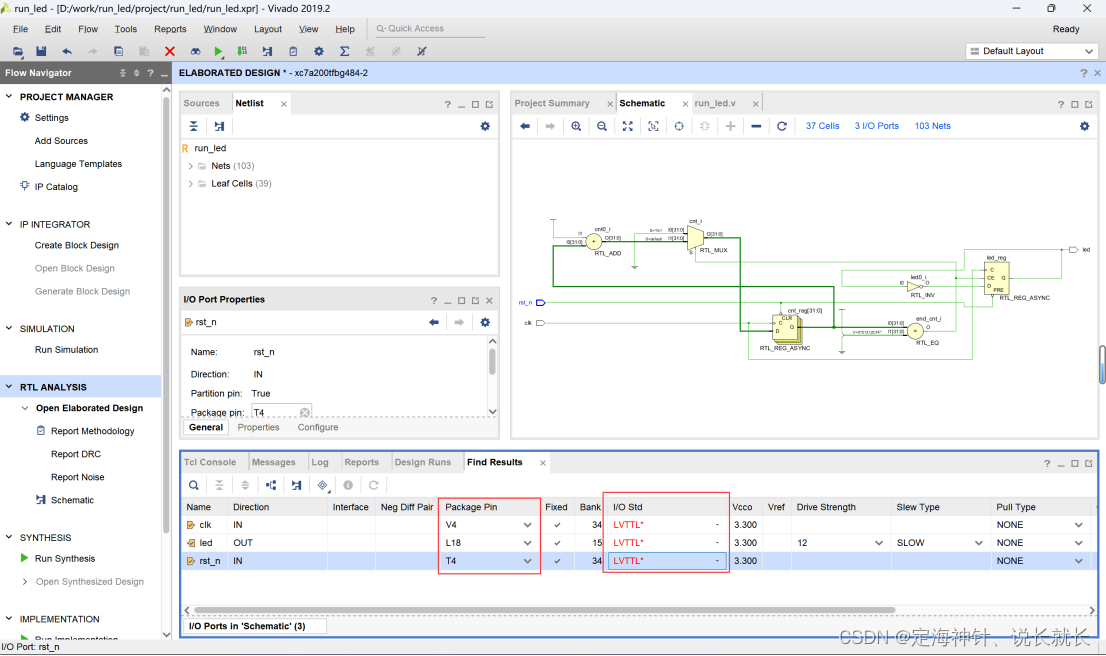1106x656 pixels.
Task: Open Netlist panel settings gear
Action: (485, 126)
